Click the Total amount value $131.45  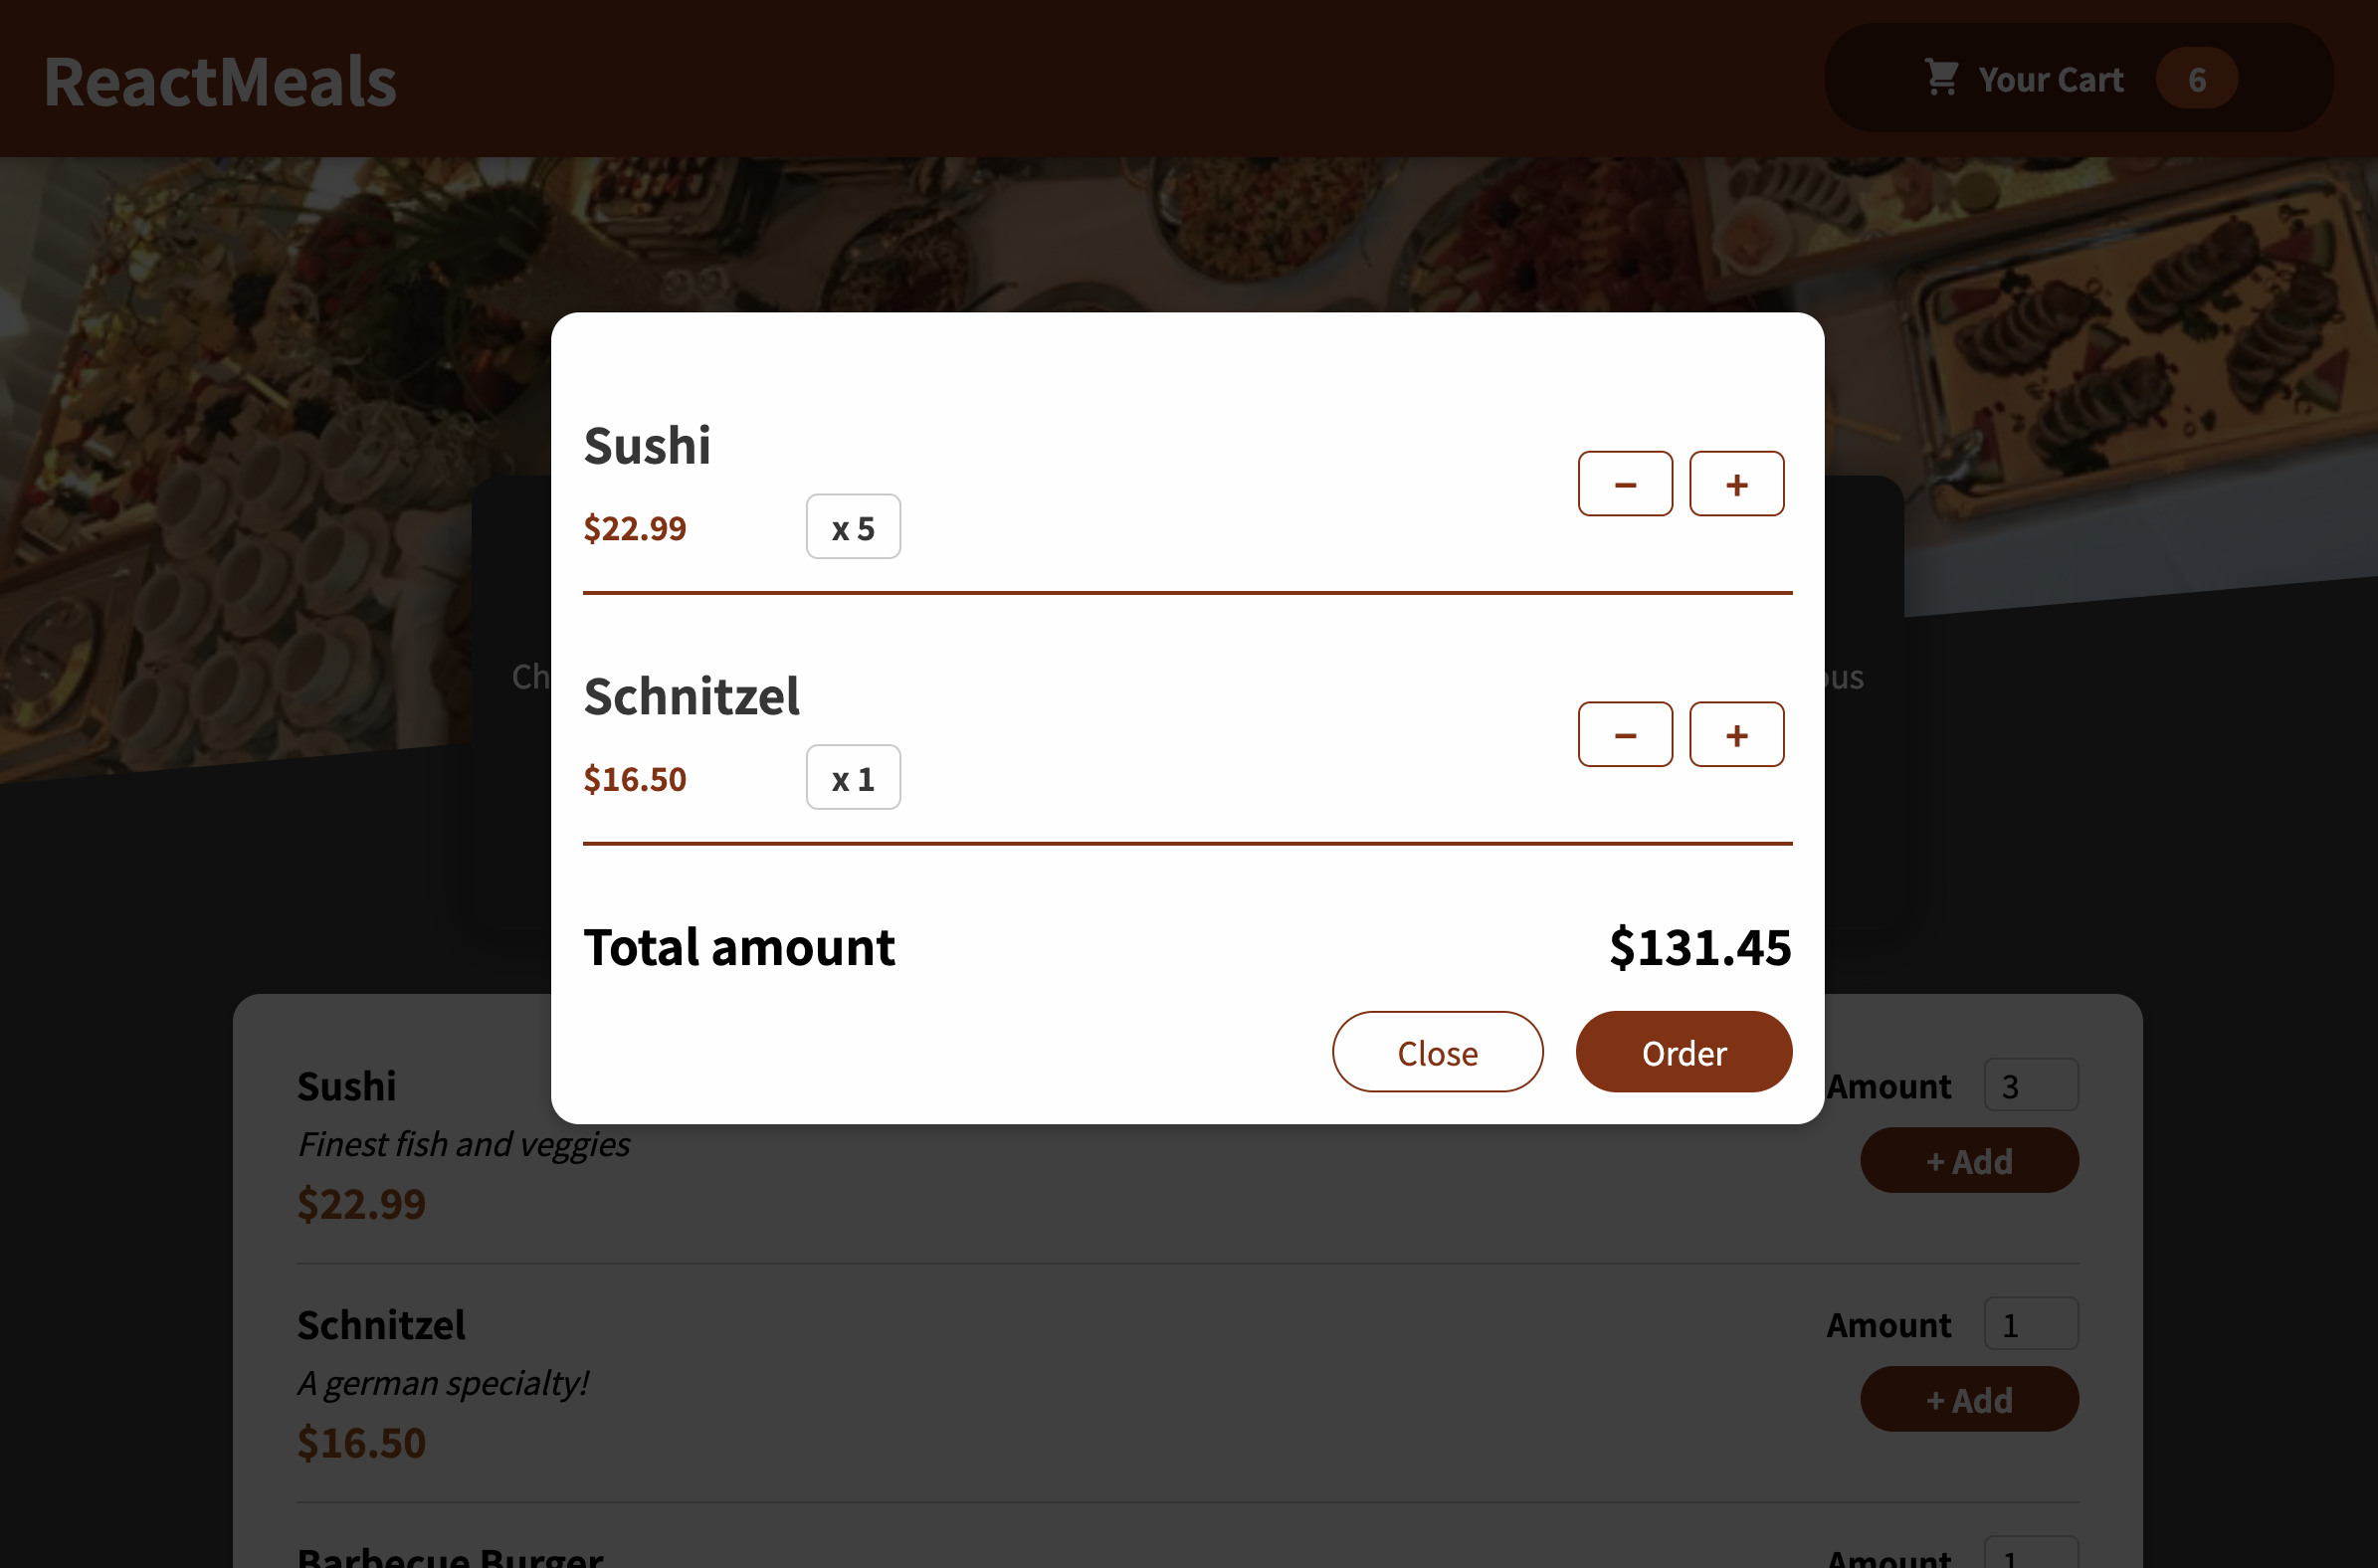(1700, 947)
